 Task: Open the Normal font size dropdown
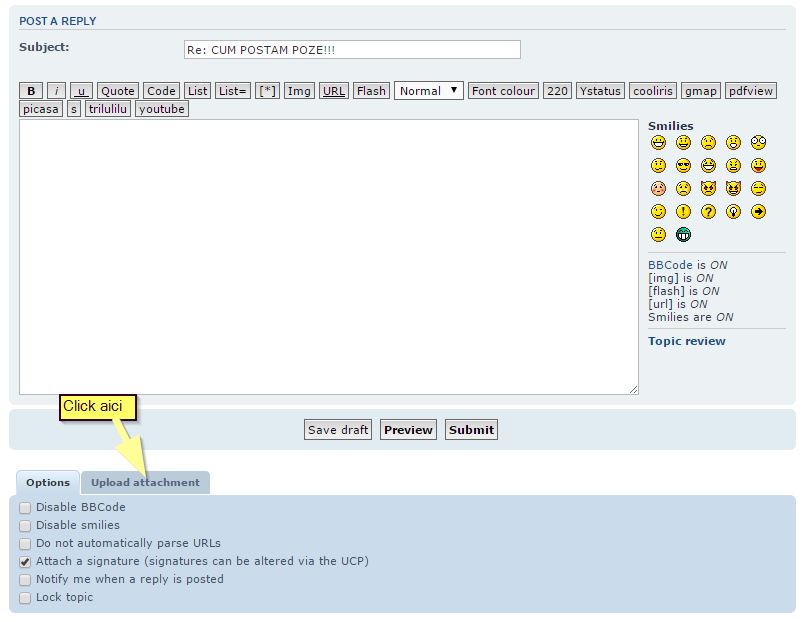[x=429, y=91]
